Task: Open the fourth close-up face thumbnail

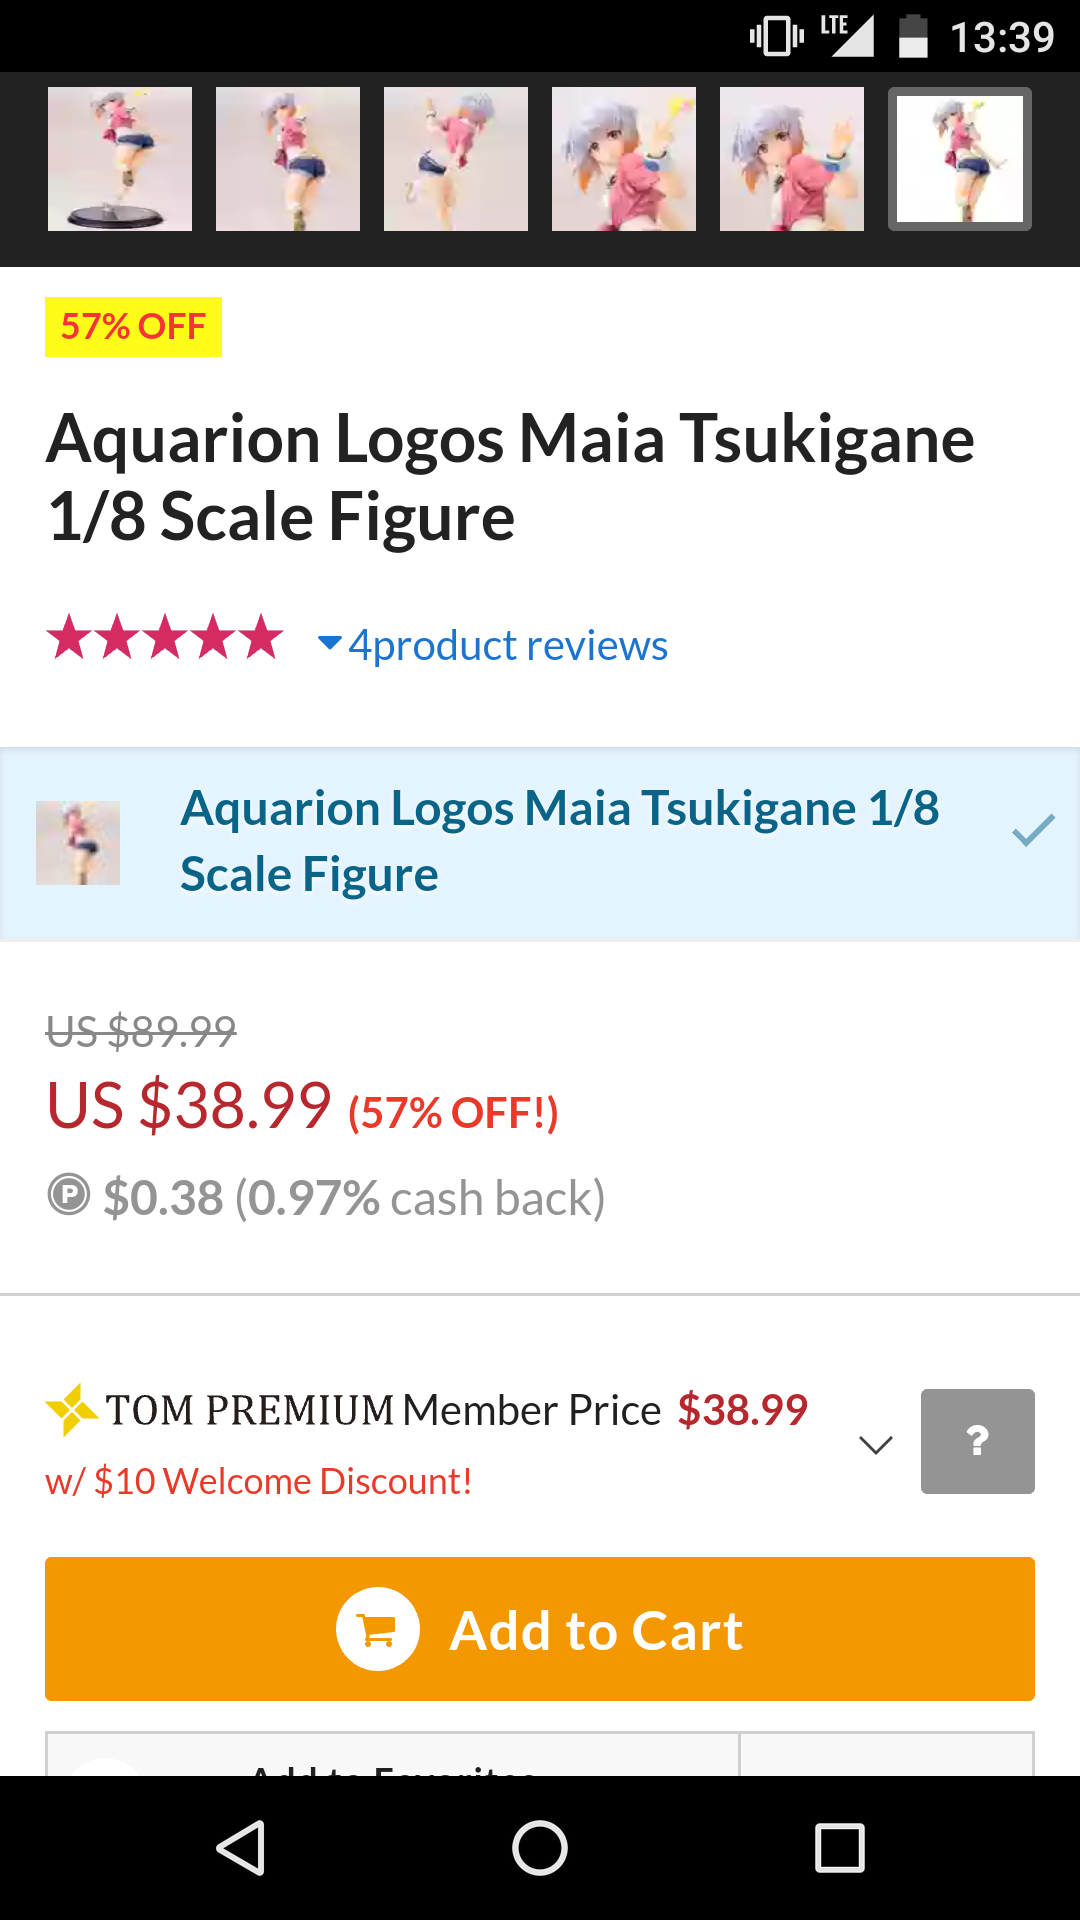Action: coord(624,159)
